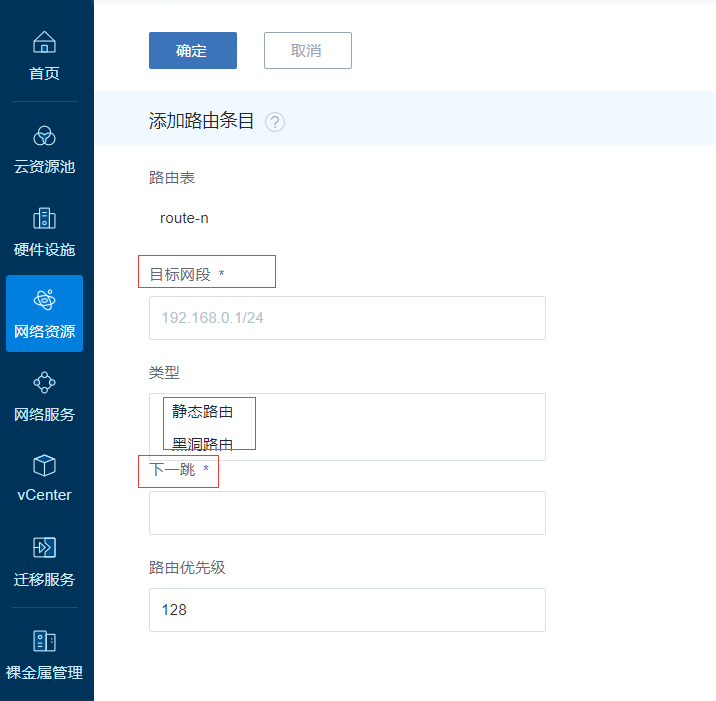
Task: Focus the 下一跳 input field
Action: pos(347,513)
